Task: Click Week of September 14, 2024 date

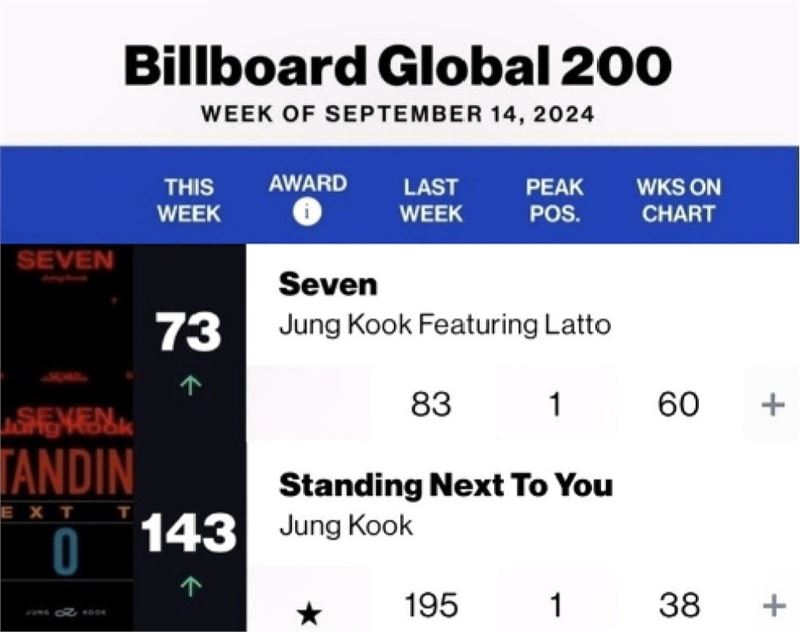Action: click(398, 113)
